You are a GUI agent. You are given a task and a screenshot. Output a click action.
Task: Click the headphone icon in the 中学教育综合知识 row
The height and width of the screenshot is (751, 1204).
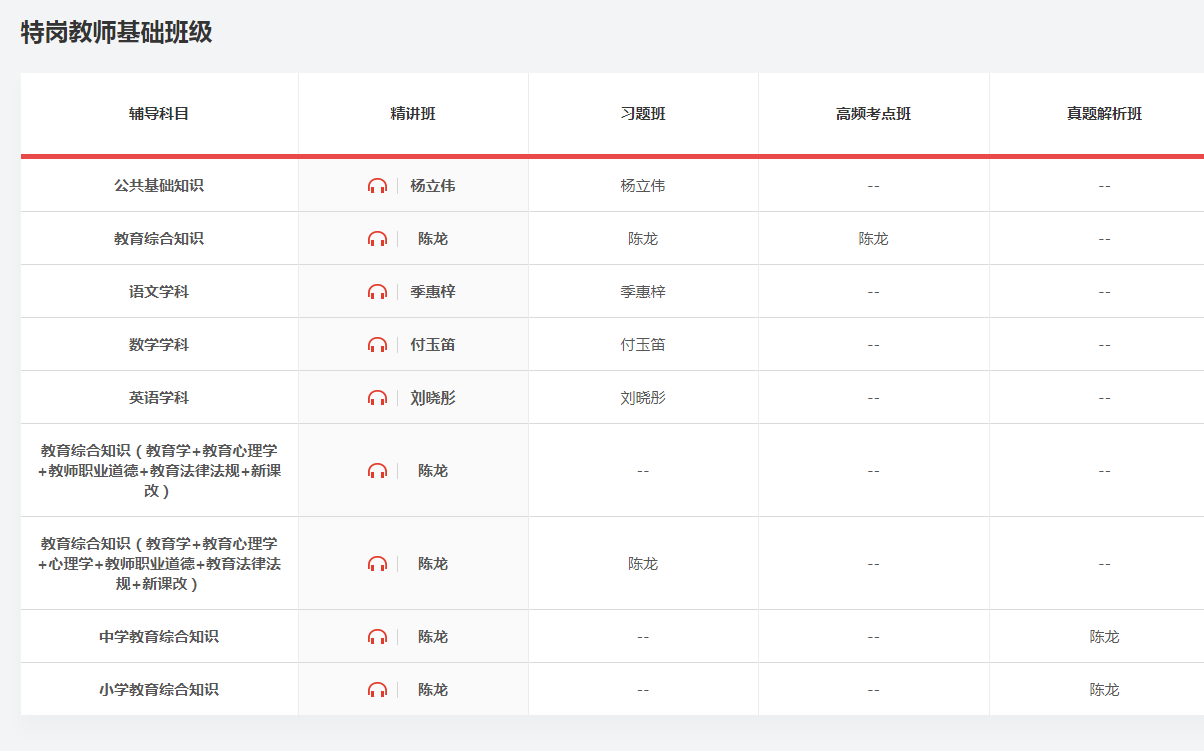click(x=377, y=637)
